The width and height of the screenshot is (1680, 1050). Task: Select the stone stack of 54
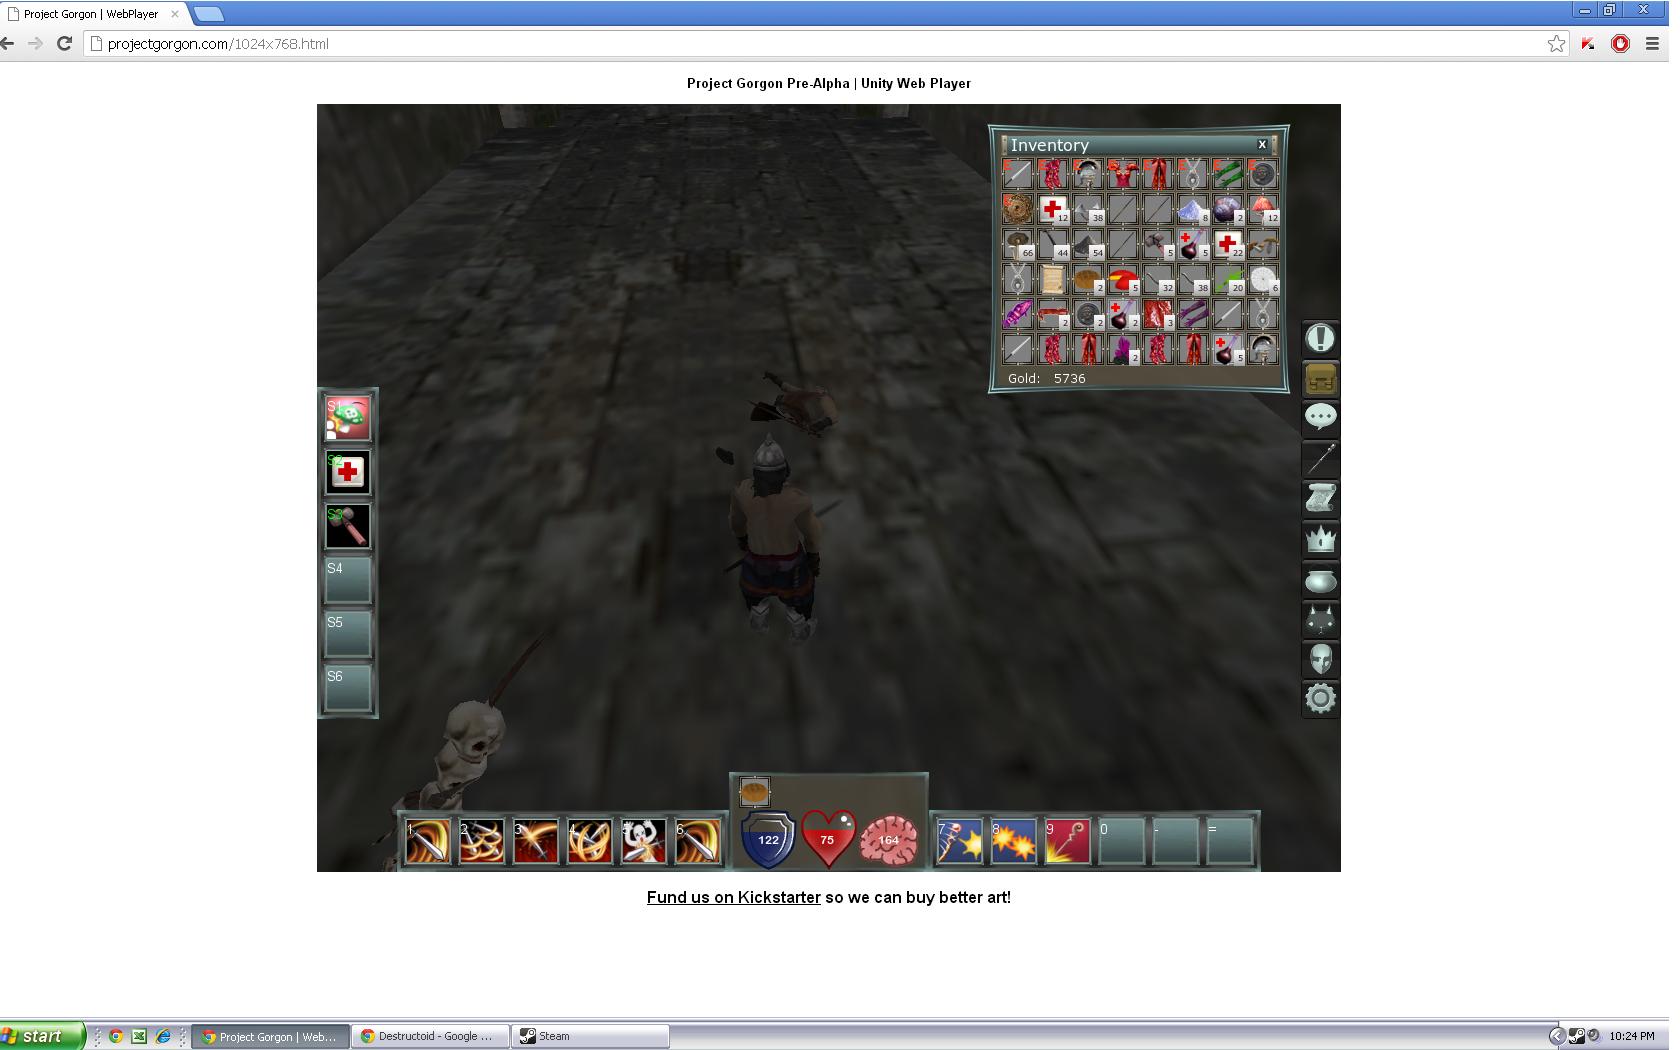(1087, 244)
